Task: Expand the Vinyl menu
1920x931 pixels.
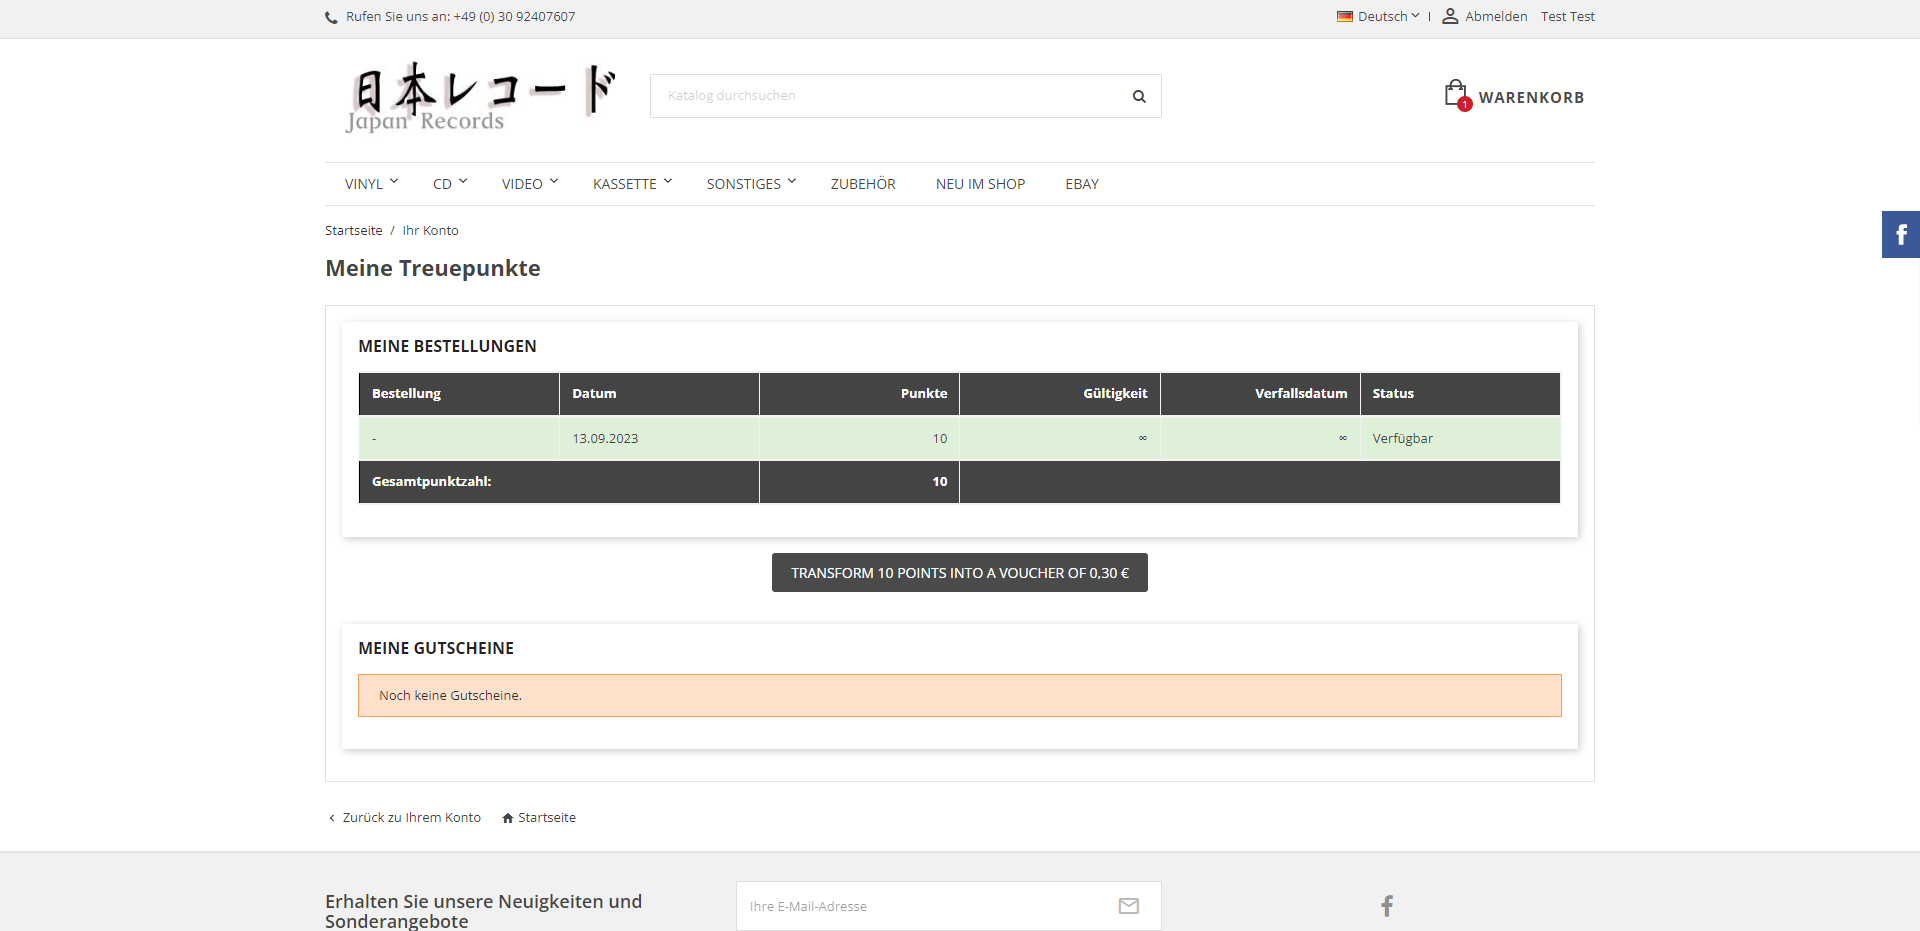Action: 371,184
